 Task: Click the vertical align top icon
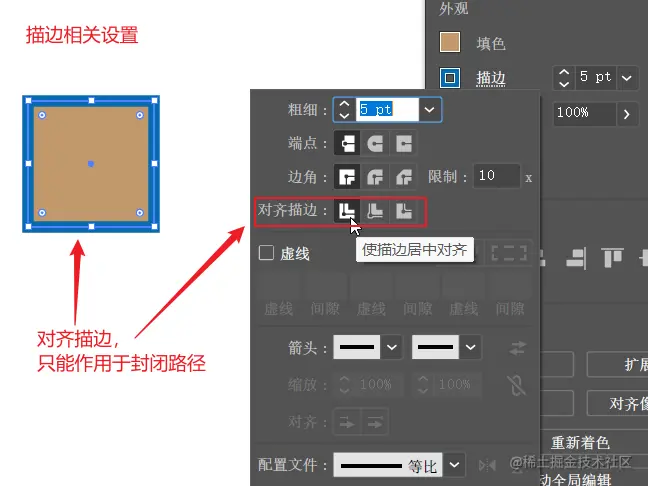point(612,257)
